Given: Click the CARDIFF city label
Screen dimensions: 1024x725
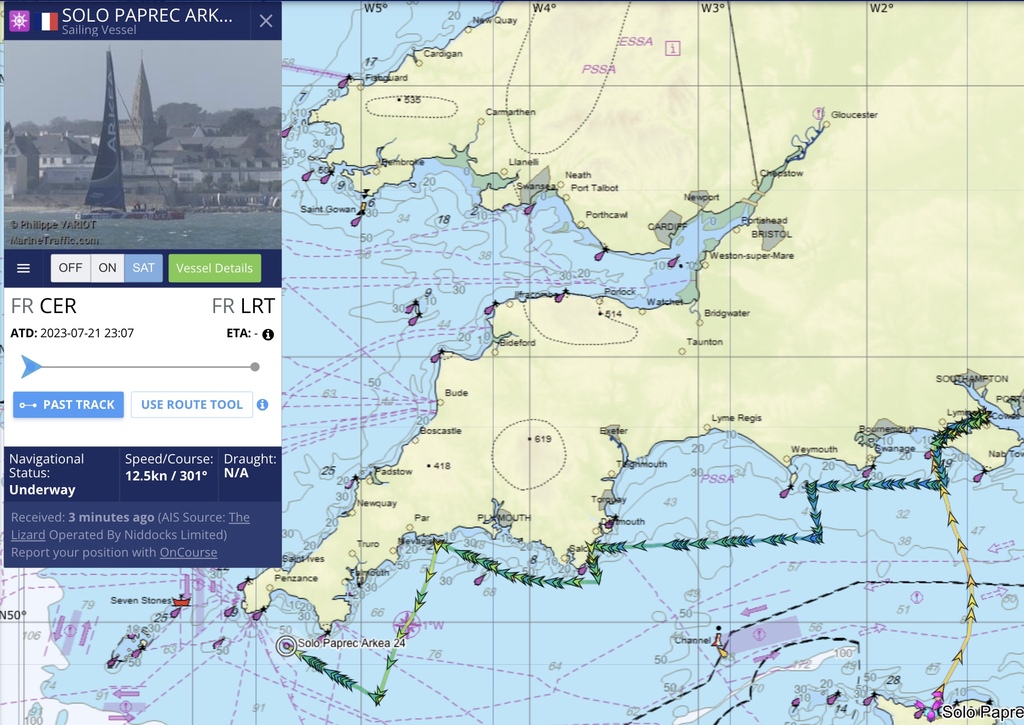Looking at the screenshot, I should point(667,226).
